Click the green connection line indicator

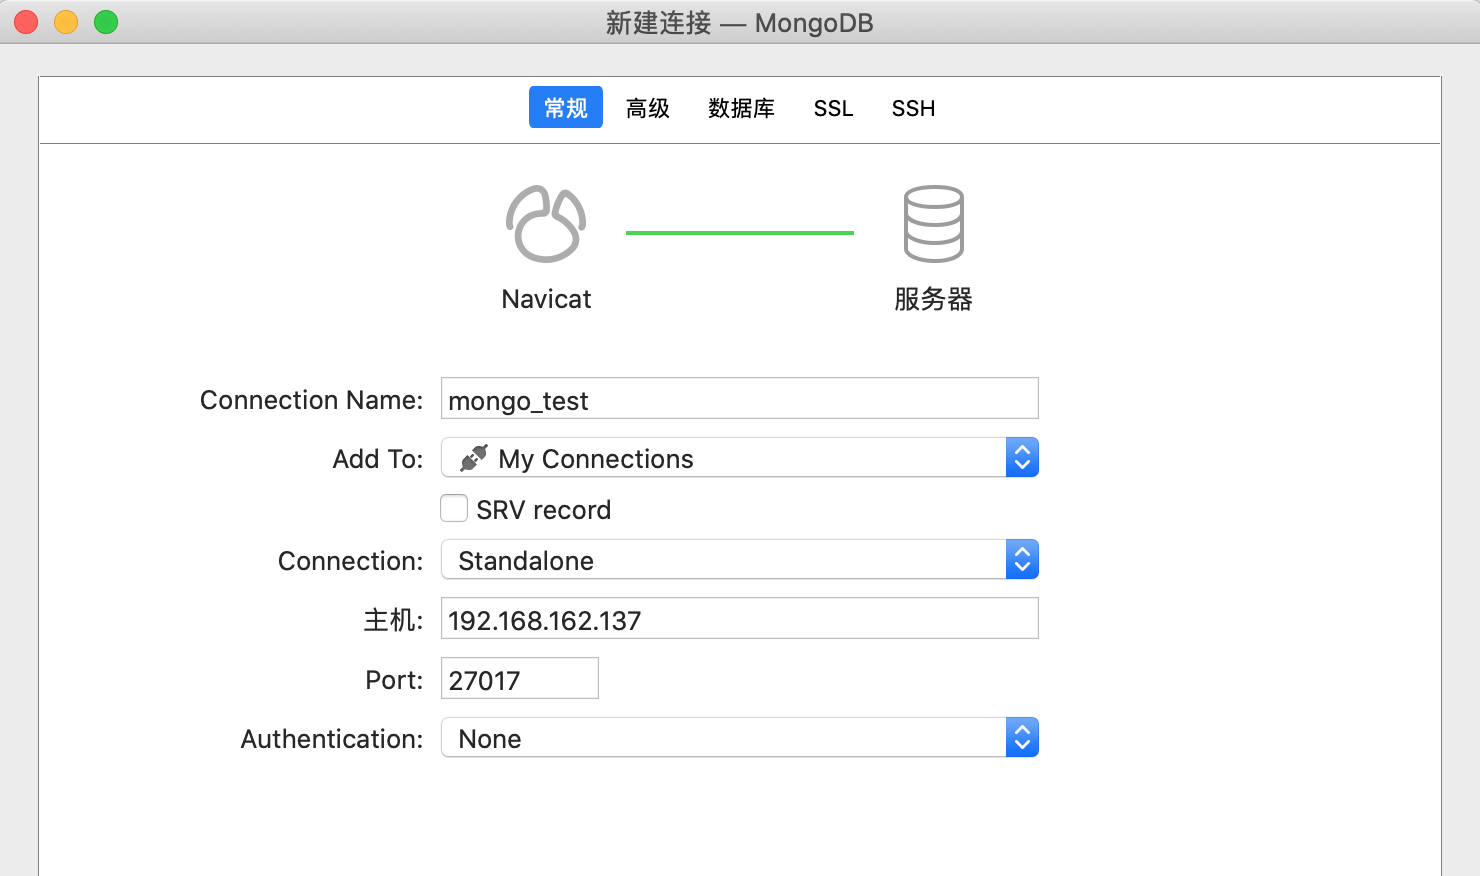pos(740,233)
